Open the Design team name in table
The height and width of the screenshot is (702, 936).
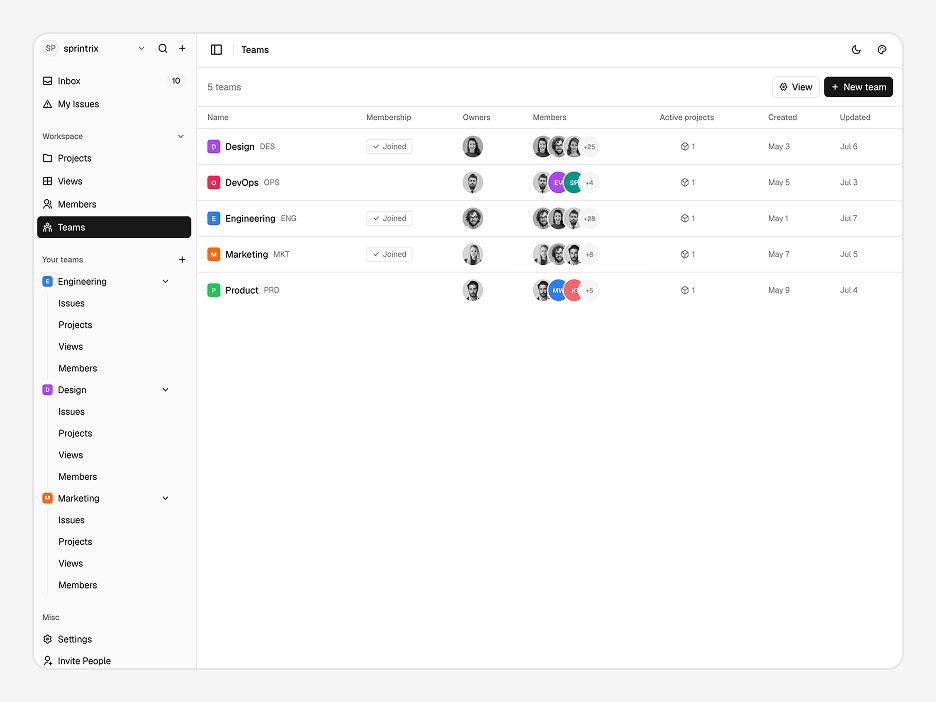[240, 147]
